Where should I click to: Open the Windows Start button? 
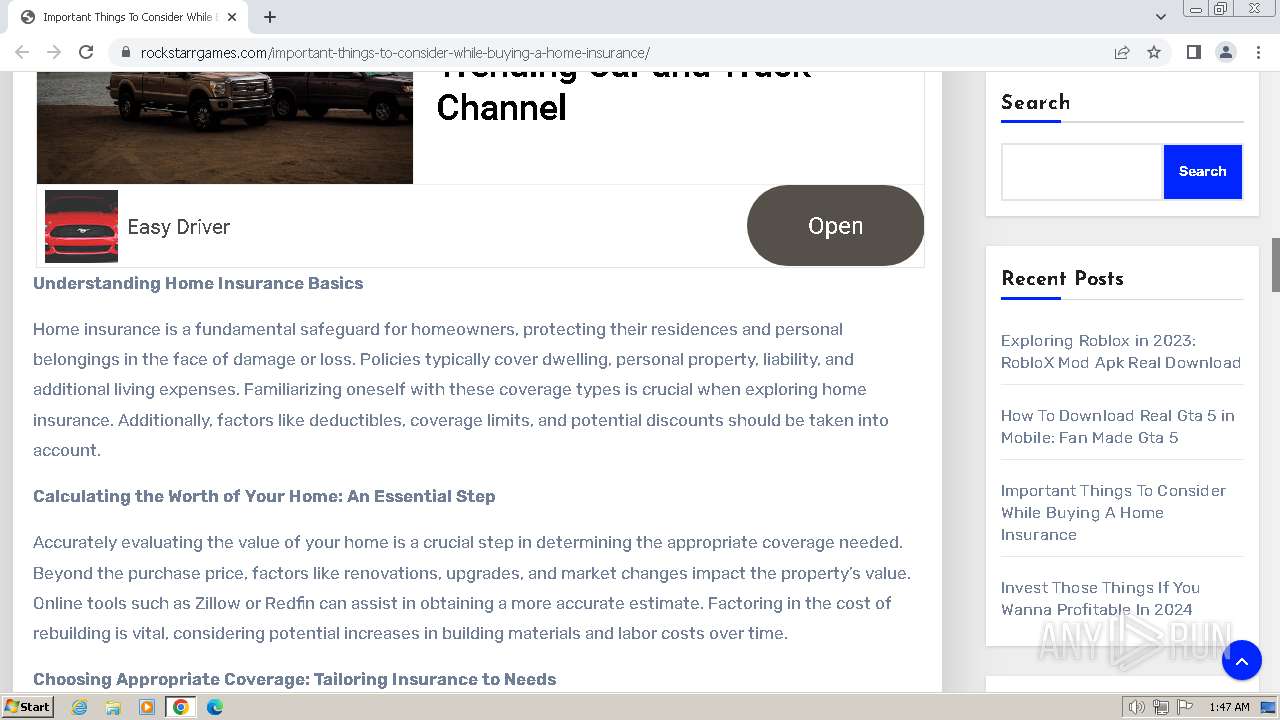click(27, 707)
